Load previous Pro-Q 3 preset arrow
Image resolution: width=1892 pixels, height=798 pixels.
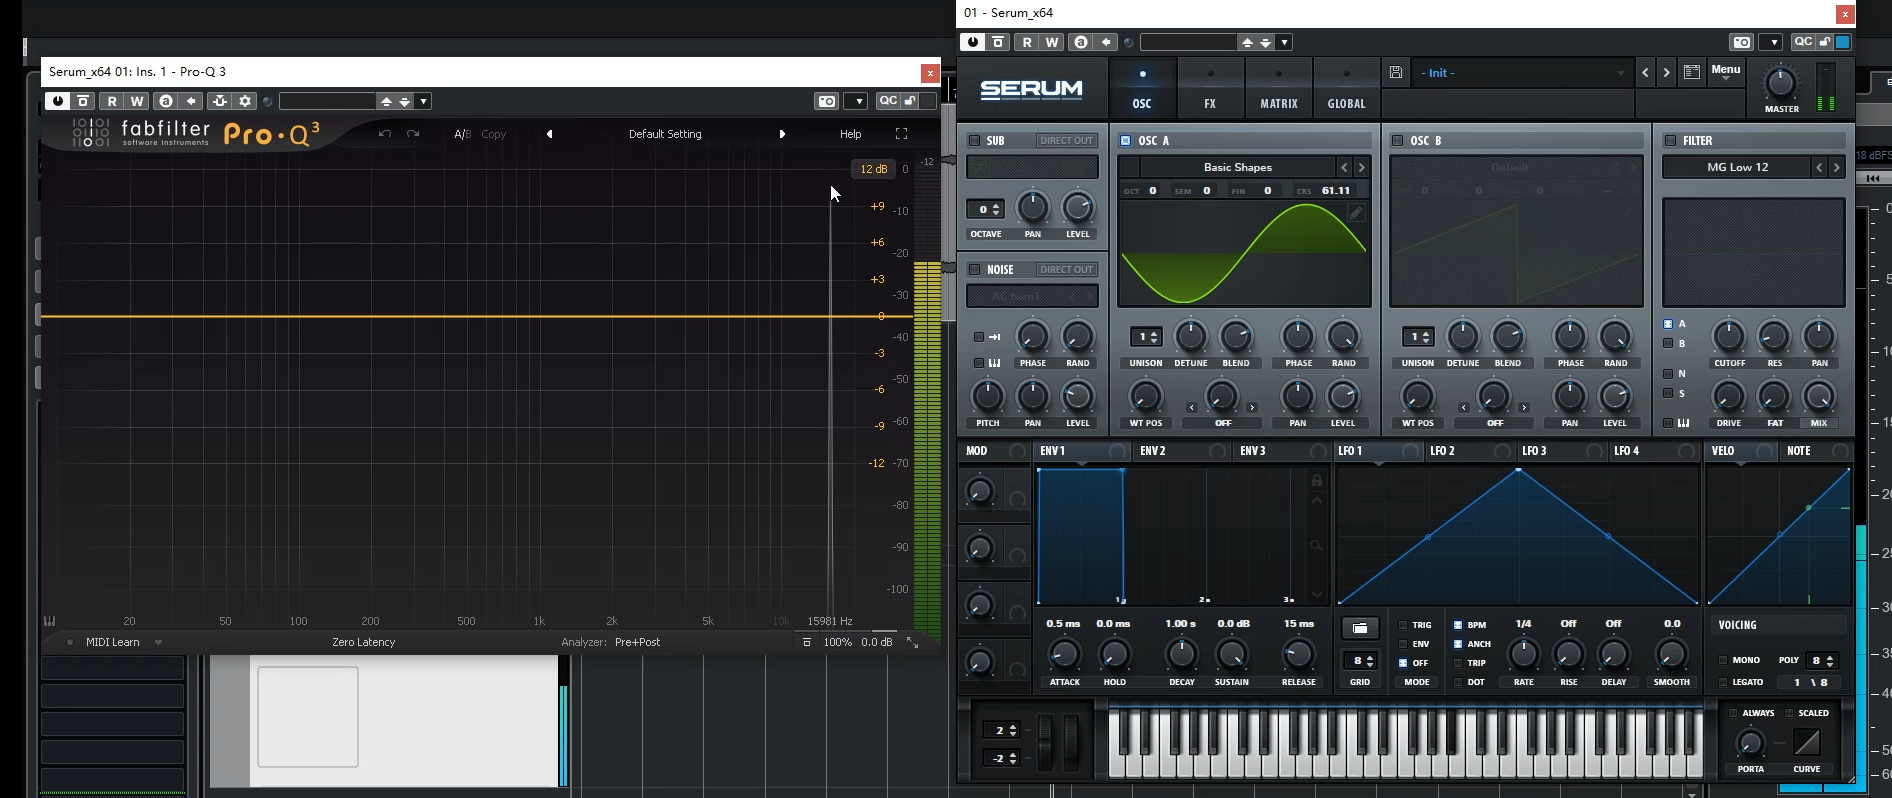[549, 134]
